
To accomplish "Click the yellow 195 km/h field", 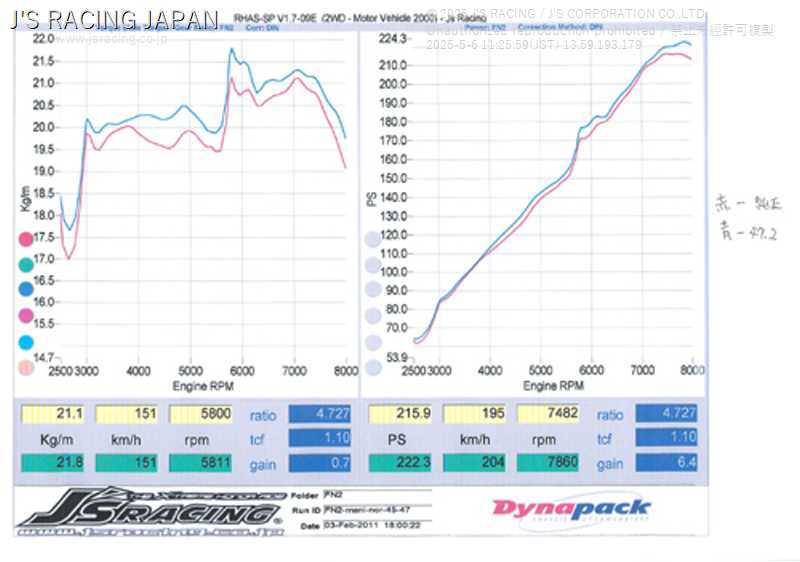I will (x=475, y=414).
